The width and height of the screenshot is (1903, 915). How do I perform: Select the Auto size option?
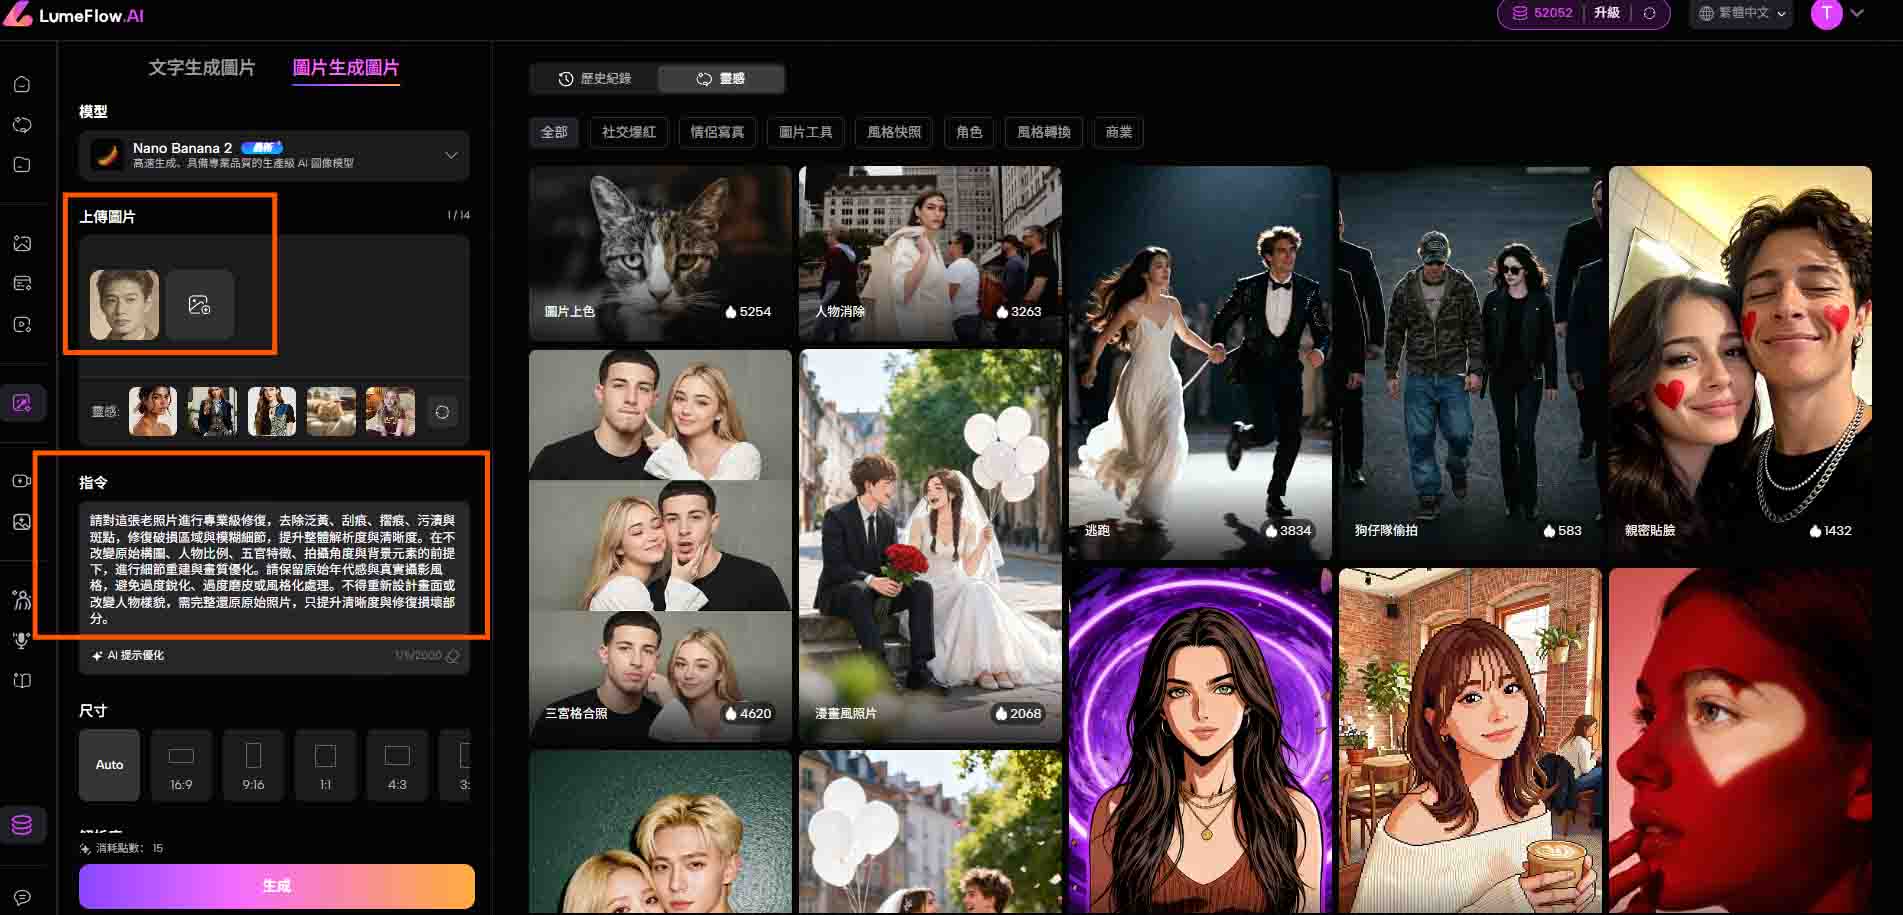109,765
